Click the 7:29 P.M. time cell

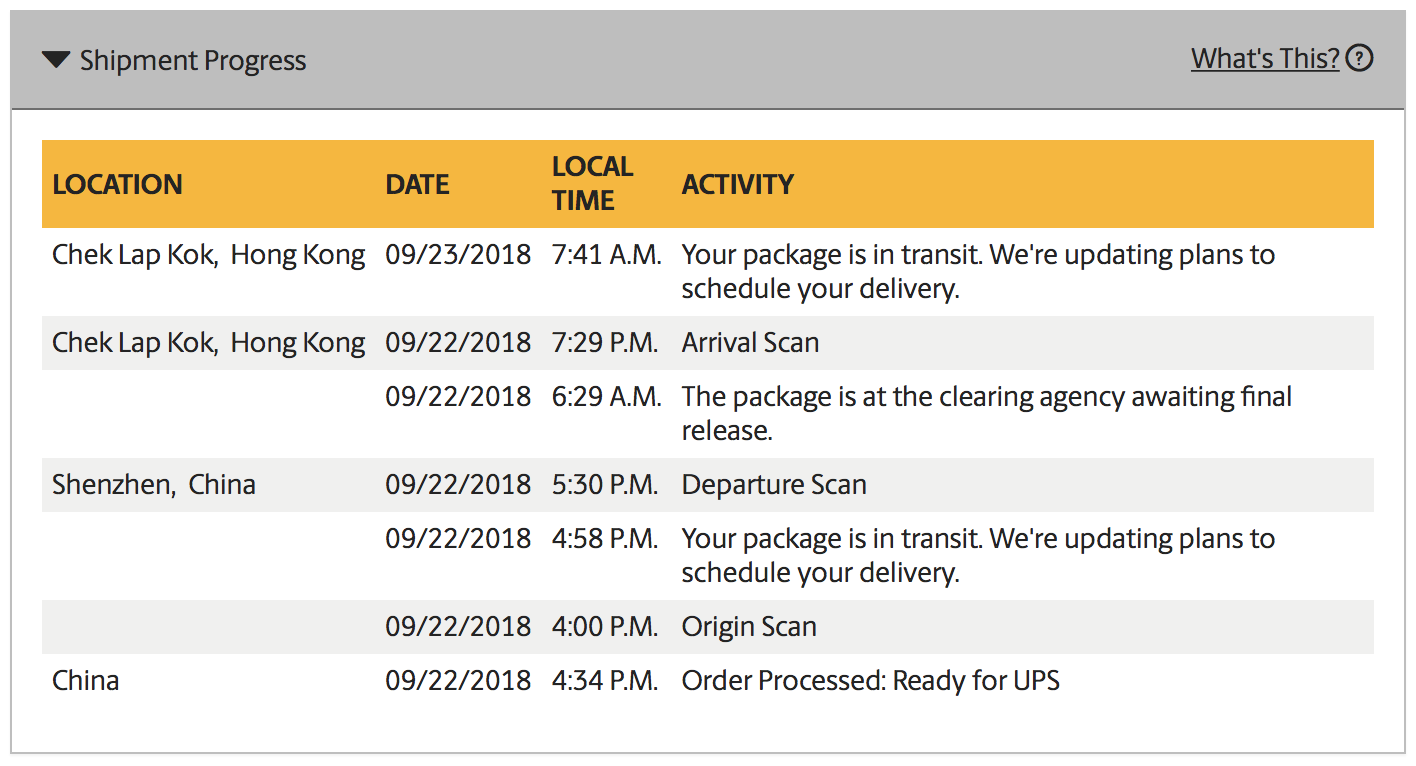[x=605, y=343]
